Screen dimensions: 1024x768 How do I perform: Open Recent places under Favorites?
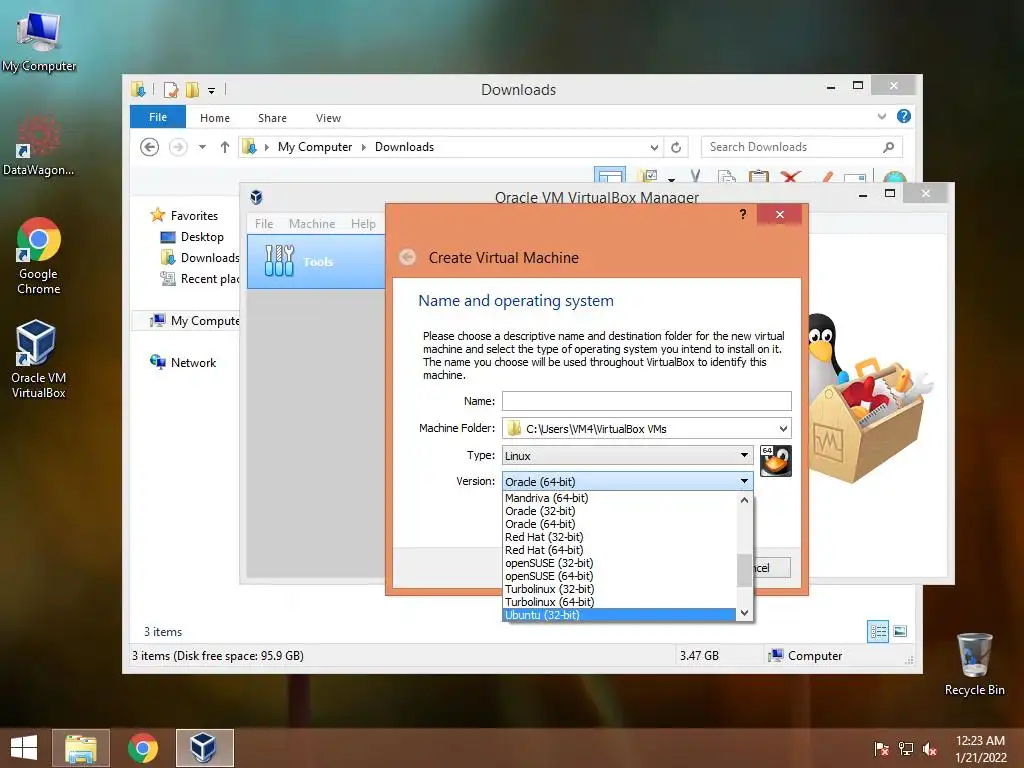[x=200, y=279]
